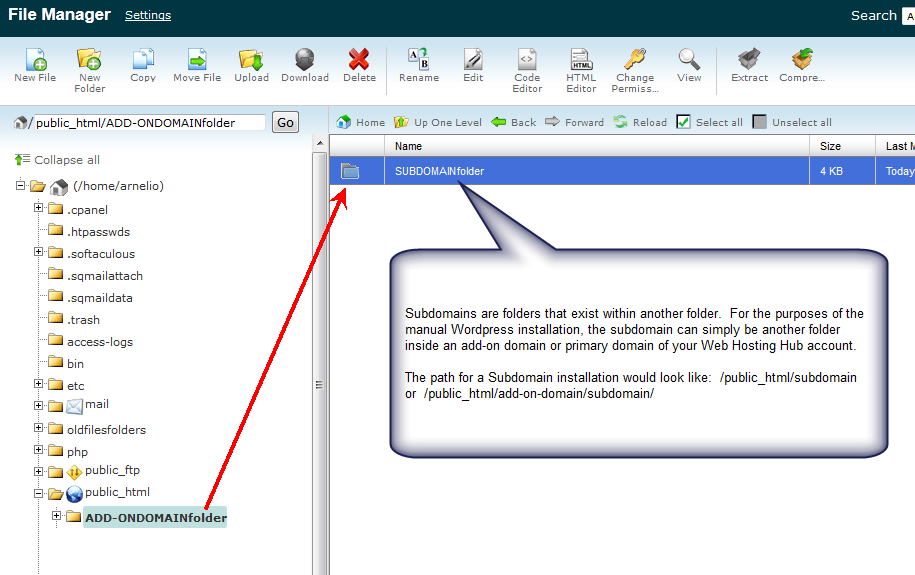This screenshot has height=575, width=915.
Task: Click the Move File icon
Action: point(197,60)
